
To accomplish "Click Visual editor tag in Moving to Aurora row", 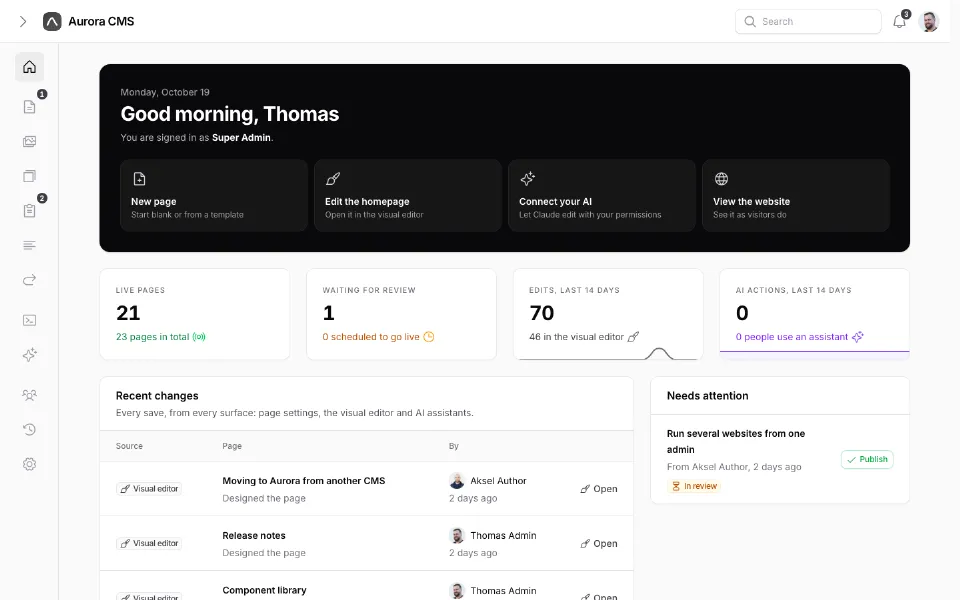I will [x=149, y=489].
